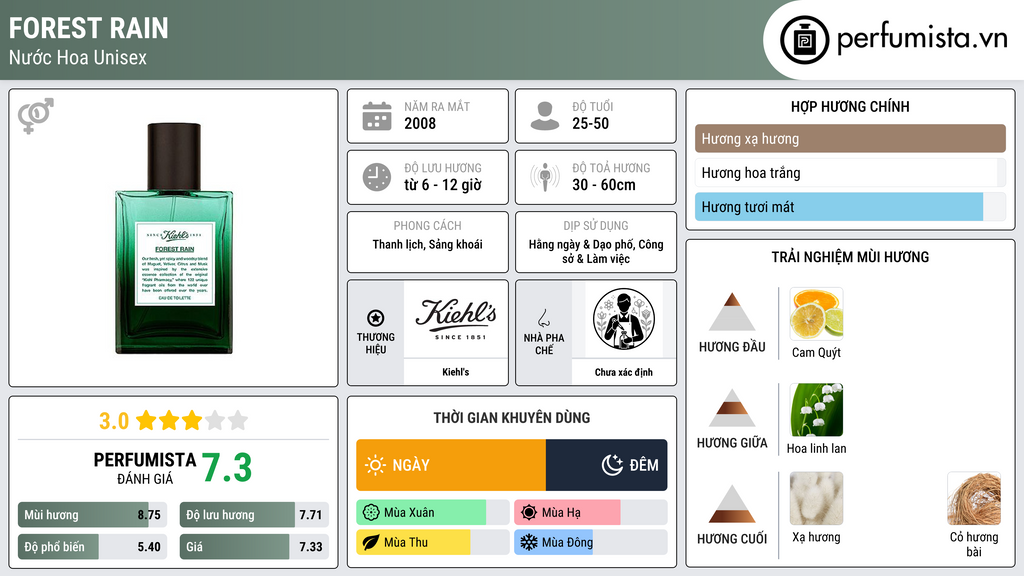
Task: Open the Kiehl's brand logo image
Action: pyautogui.click(x=456, y=319)
